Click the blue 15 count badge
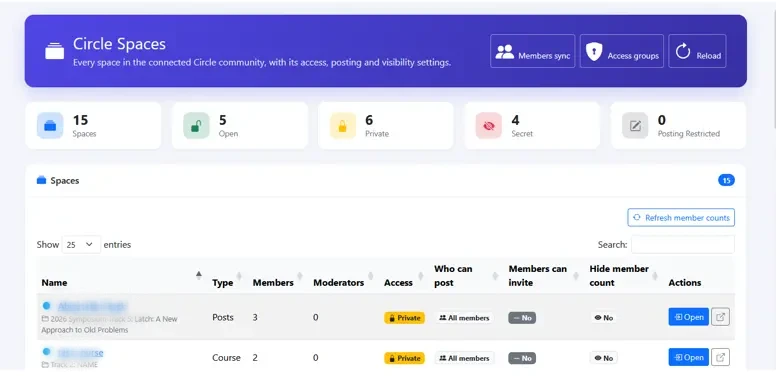 [726, 181]
